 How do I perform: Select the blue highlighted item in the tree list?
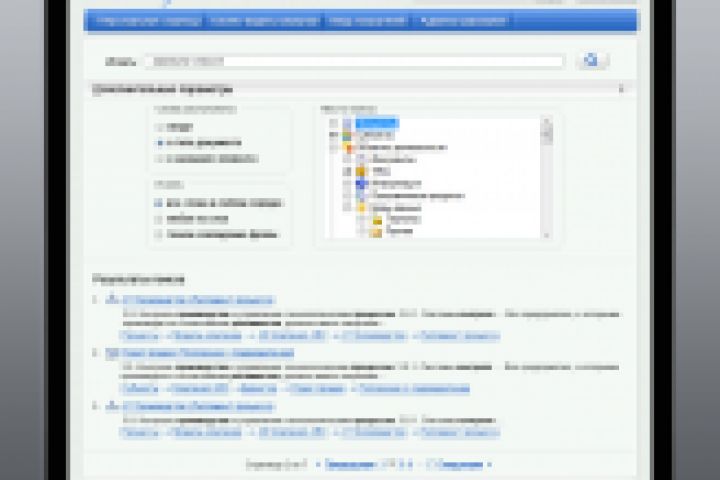coord(376,123)
